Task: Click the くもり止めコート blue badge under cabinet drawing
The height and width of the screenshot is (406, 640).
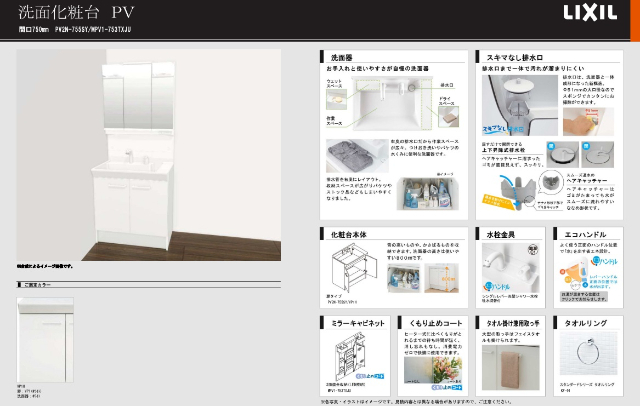Action: click(x=370, y=376)
